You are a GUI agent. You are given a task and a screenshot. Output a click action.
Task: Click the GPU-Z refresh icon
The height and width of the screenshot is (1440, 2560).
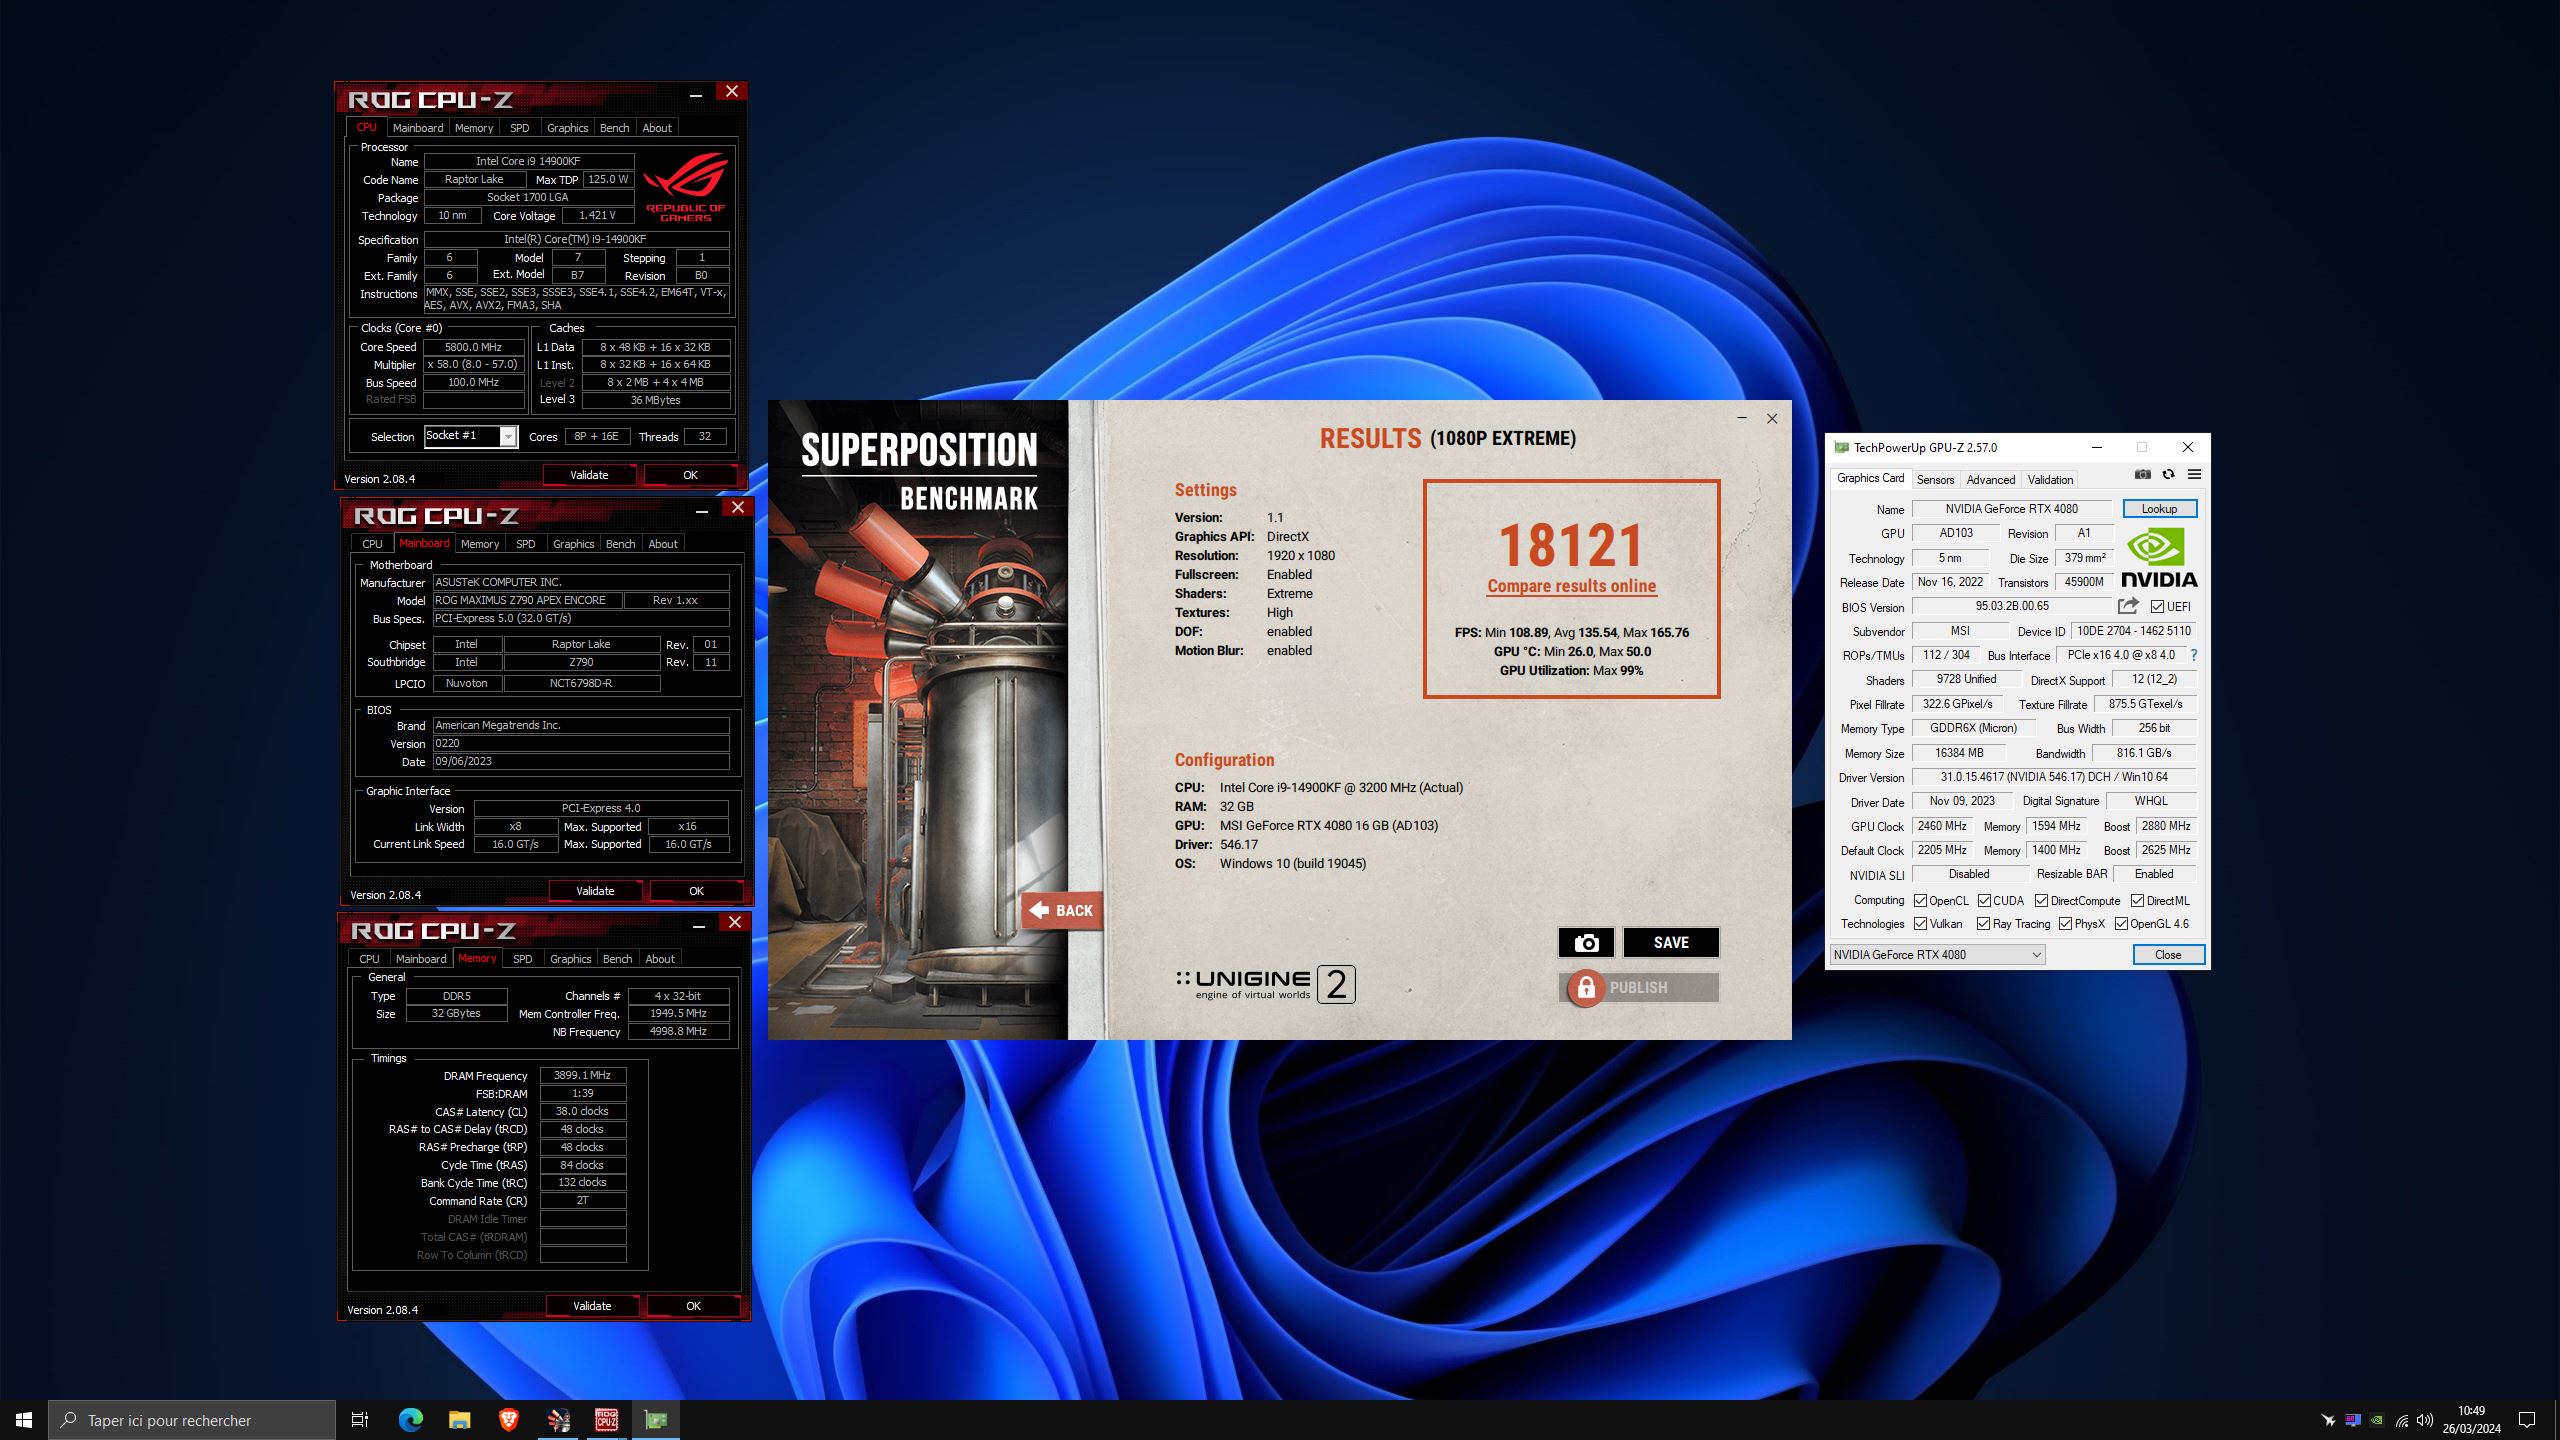[x=2168, y=475]
